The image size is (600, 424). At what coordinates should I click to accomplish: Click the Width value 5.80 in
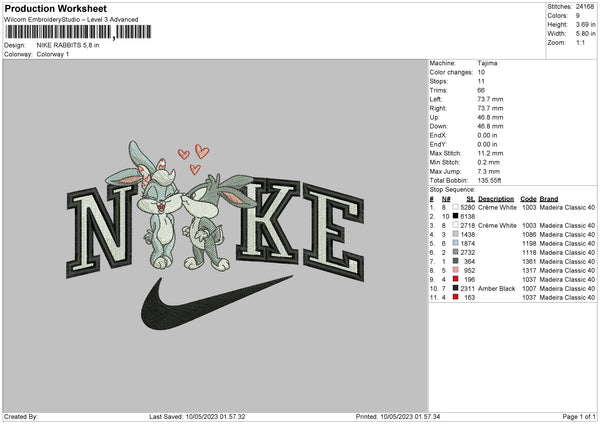tap(585, 34)
